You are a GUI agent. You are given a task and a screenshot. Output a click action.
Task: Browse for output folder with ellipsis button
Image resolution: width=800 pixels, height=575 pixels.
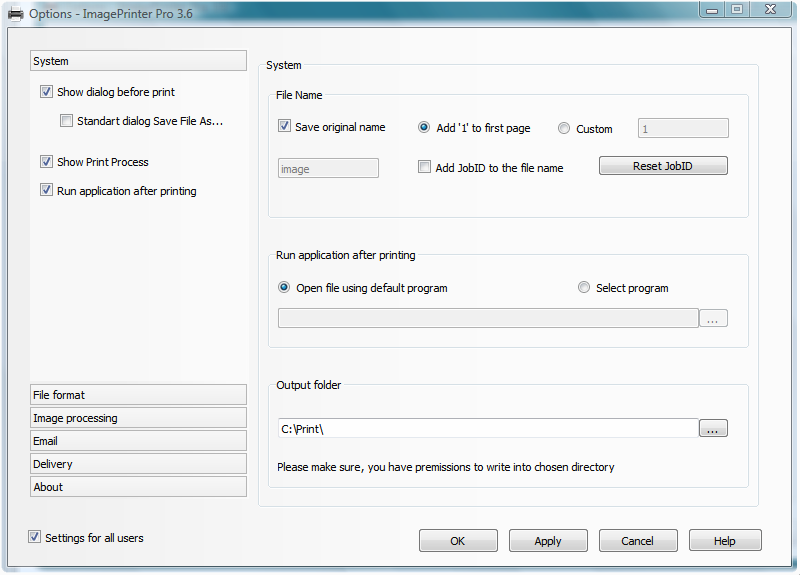point(713,429)
